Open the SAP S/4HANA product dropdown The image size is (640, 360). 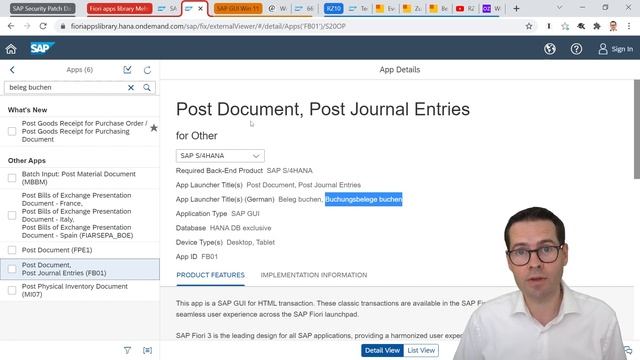220,156
